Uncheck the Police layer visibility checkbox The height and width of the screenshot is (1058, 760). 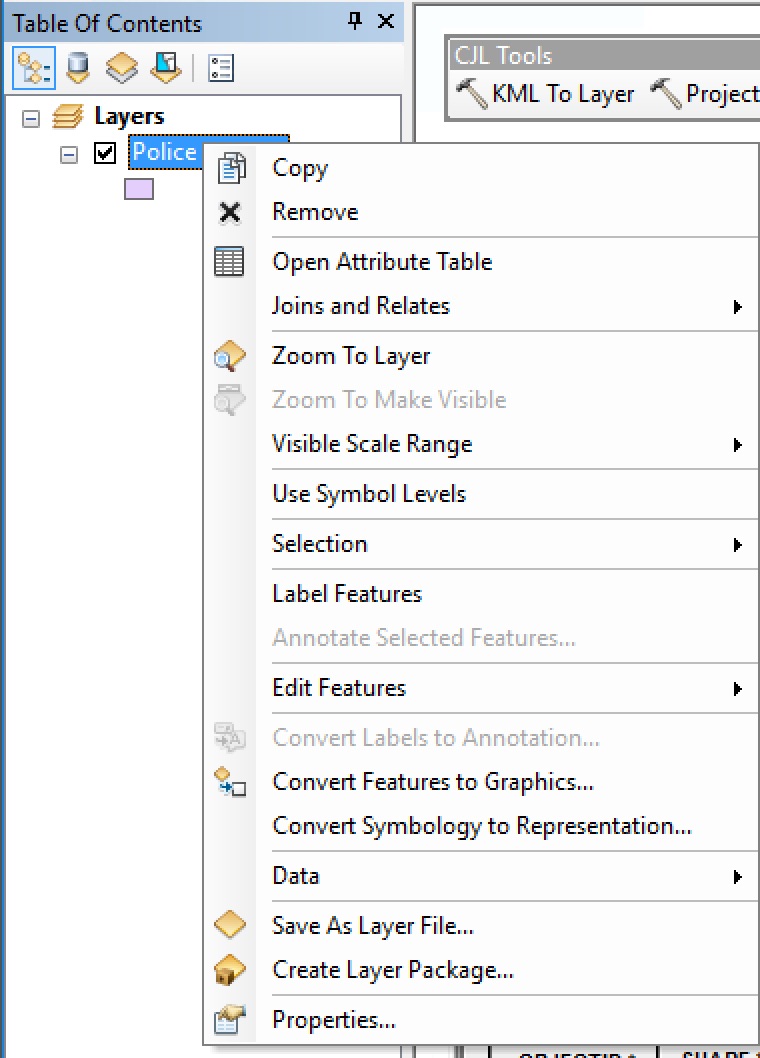(105, 153)
